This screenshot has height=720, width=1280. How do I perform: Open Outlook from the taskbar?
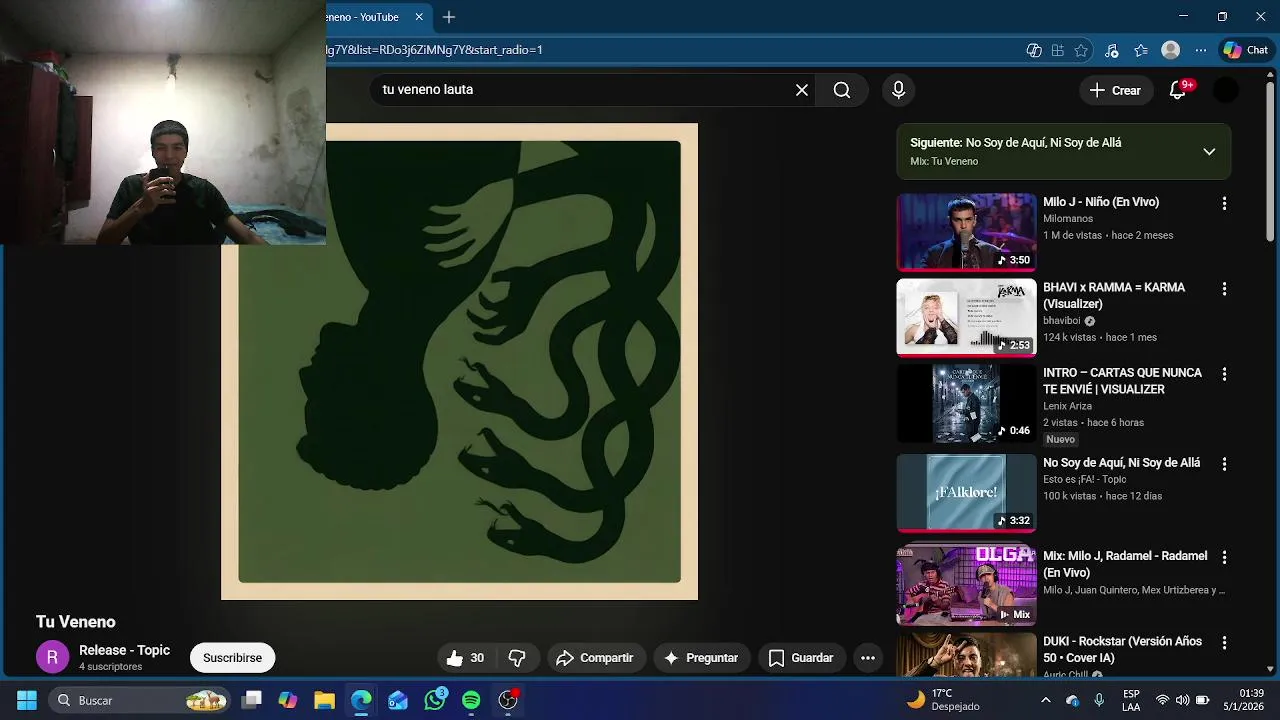(398, 700)
